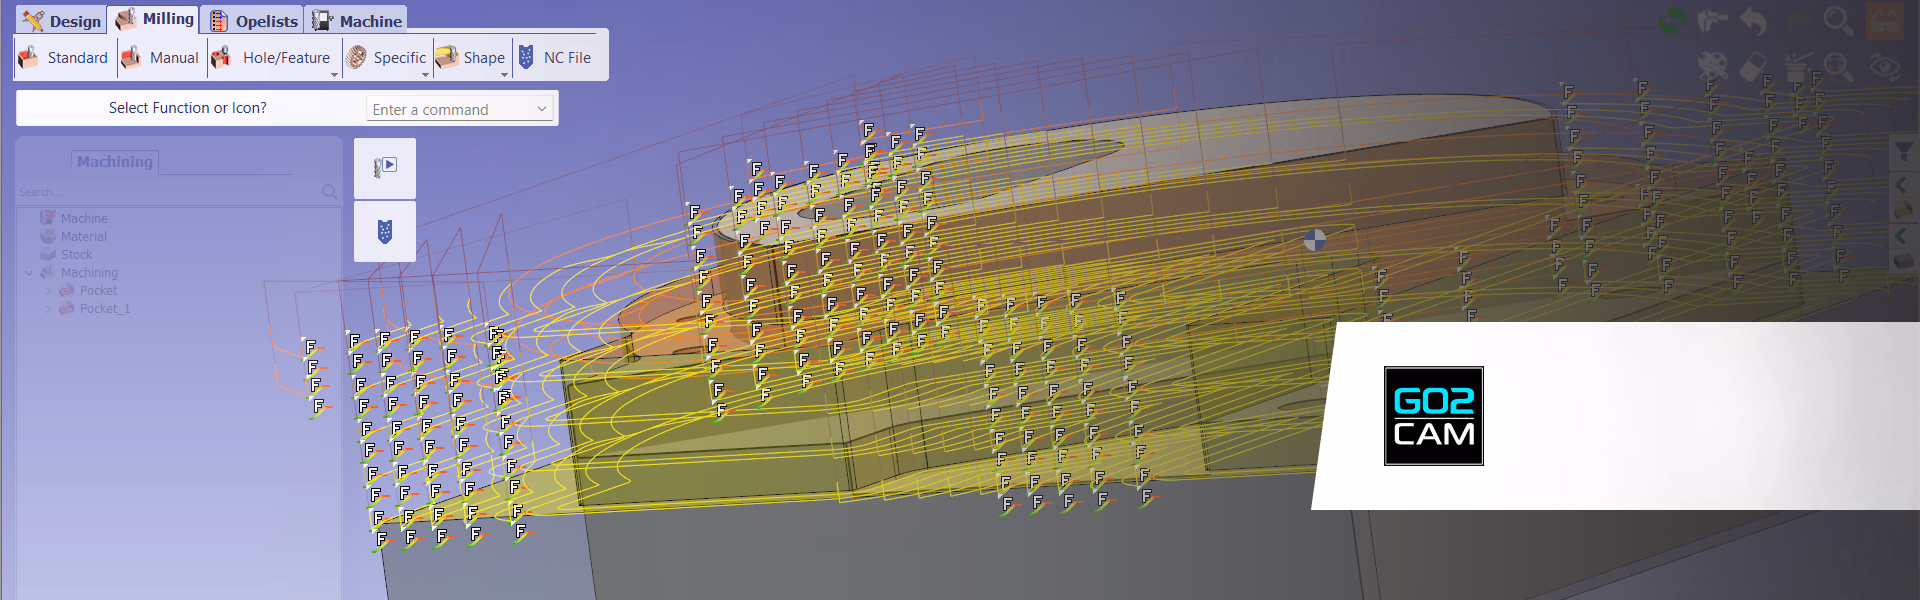Screen dimensions: 1920x600
Task: Collapse the Machining tree node
Action: coord(29,273)
